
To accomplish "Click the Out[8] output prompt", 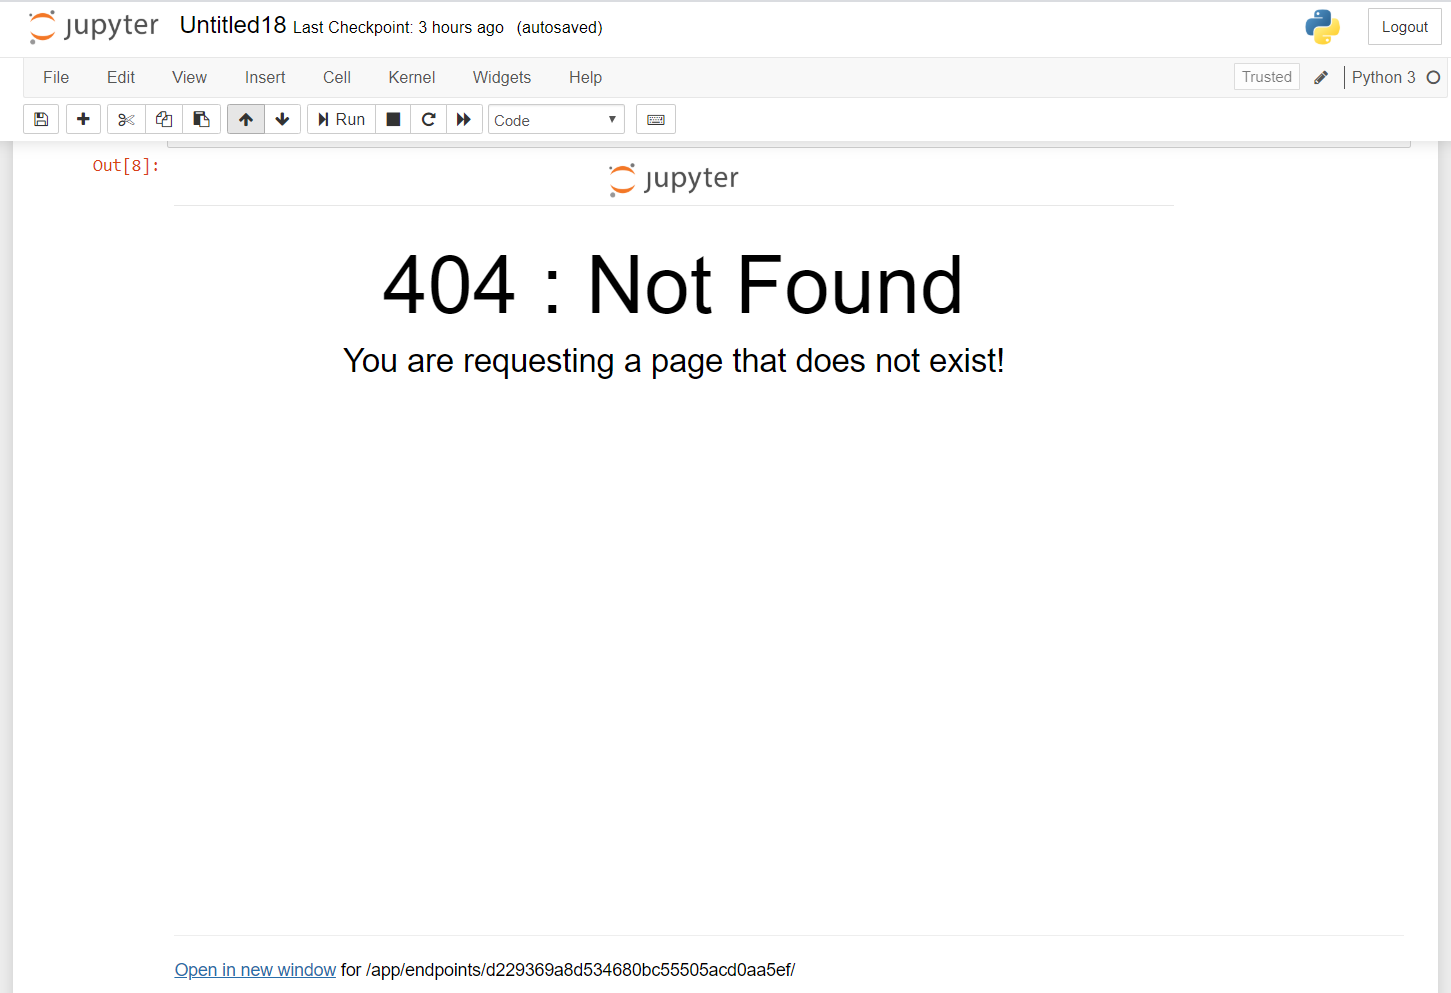I will pos(126,166).
